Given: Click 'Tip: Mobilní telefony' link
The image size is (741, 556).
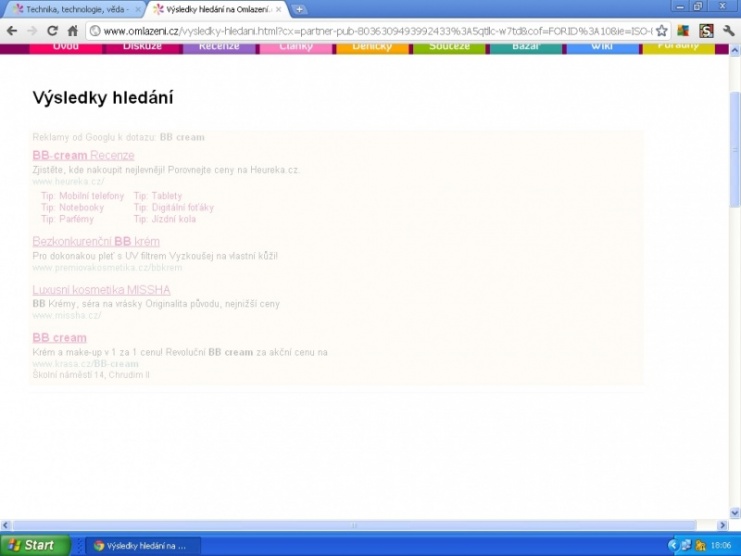Looking at the screenshot, I should [x=82, y=196].
